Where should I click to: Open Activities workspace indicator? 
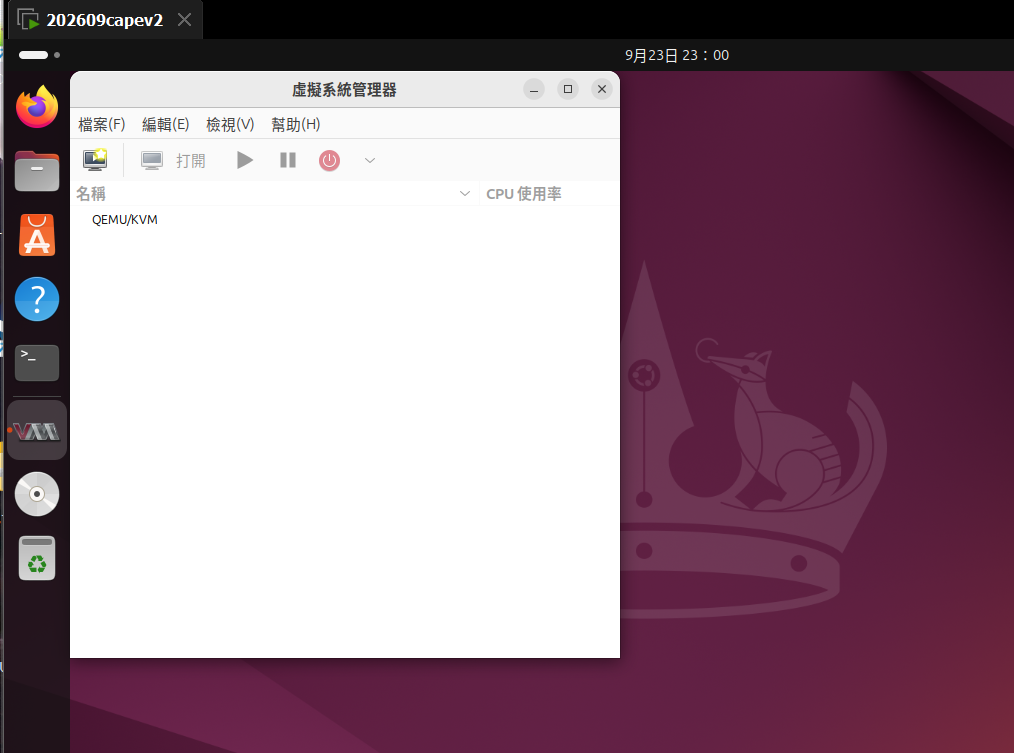39,55
